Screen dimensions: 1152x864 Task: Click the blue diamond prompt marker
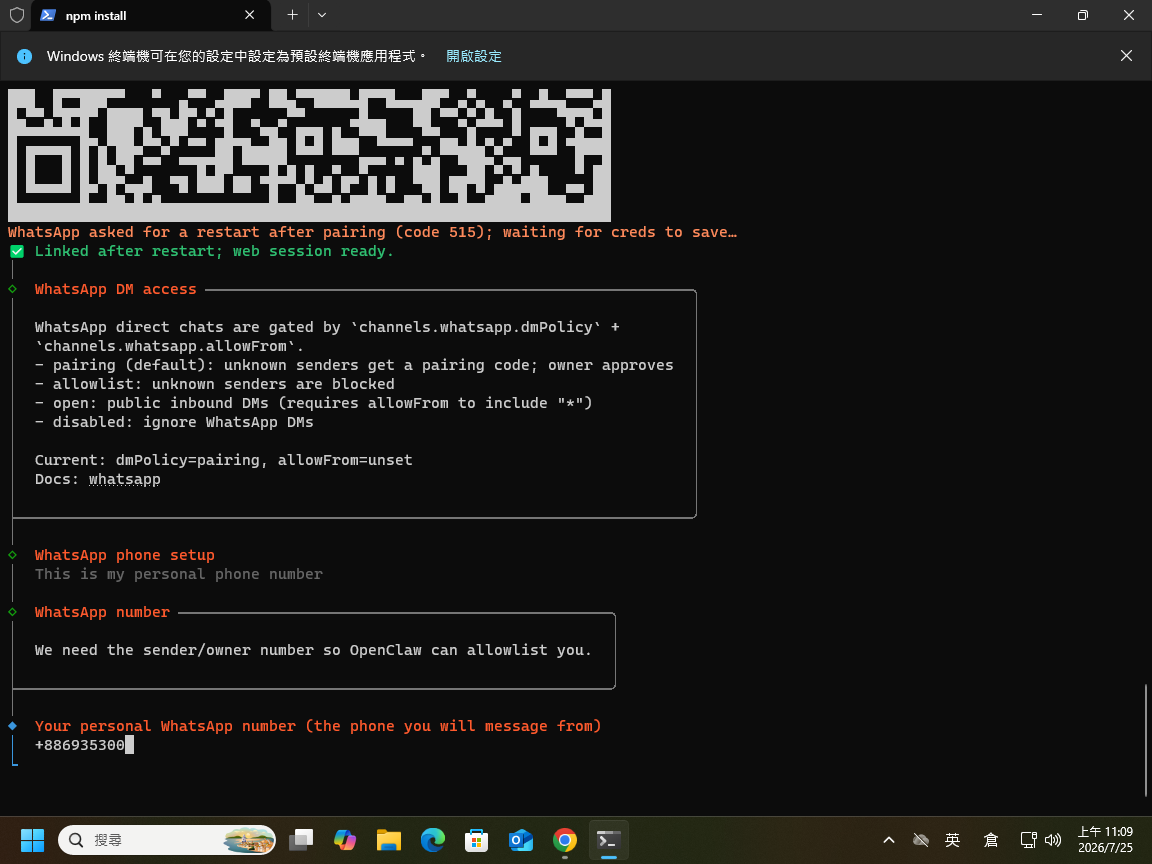point(12,726)
